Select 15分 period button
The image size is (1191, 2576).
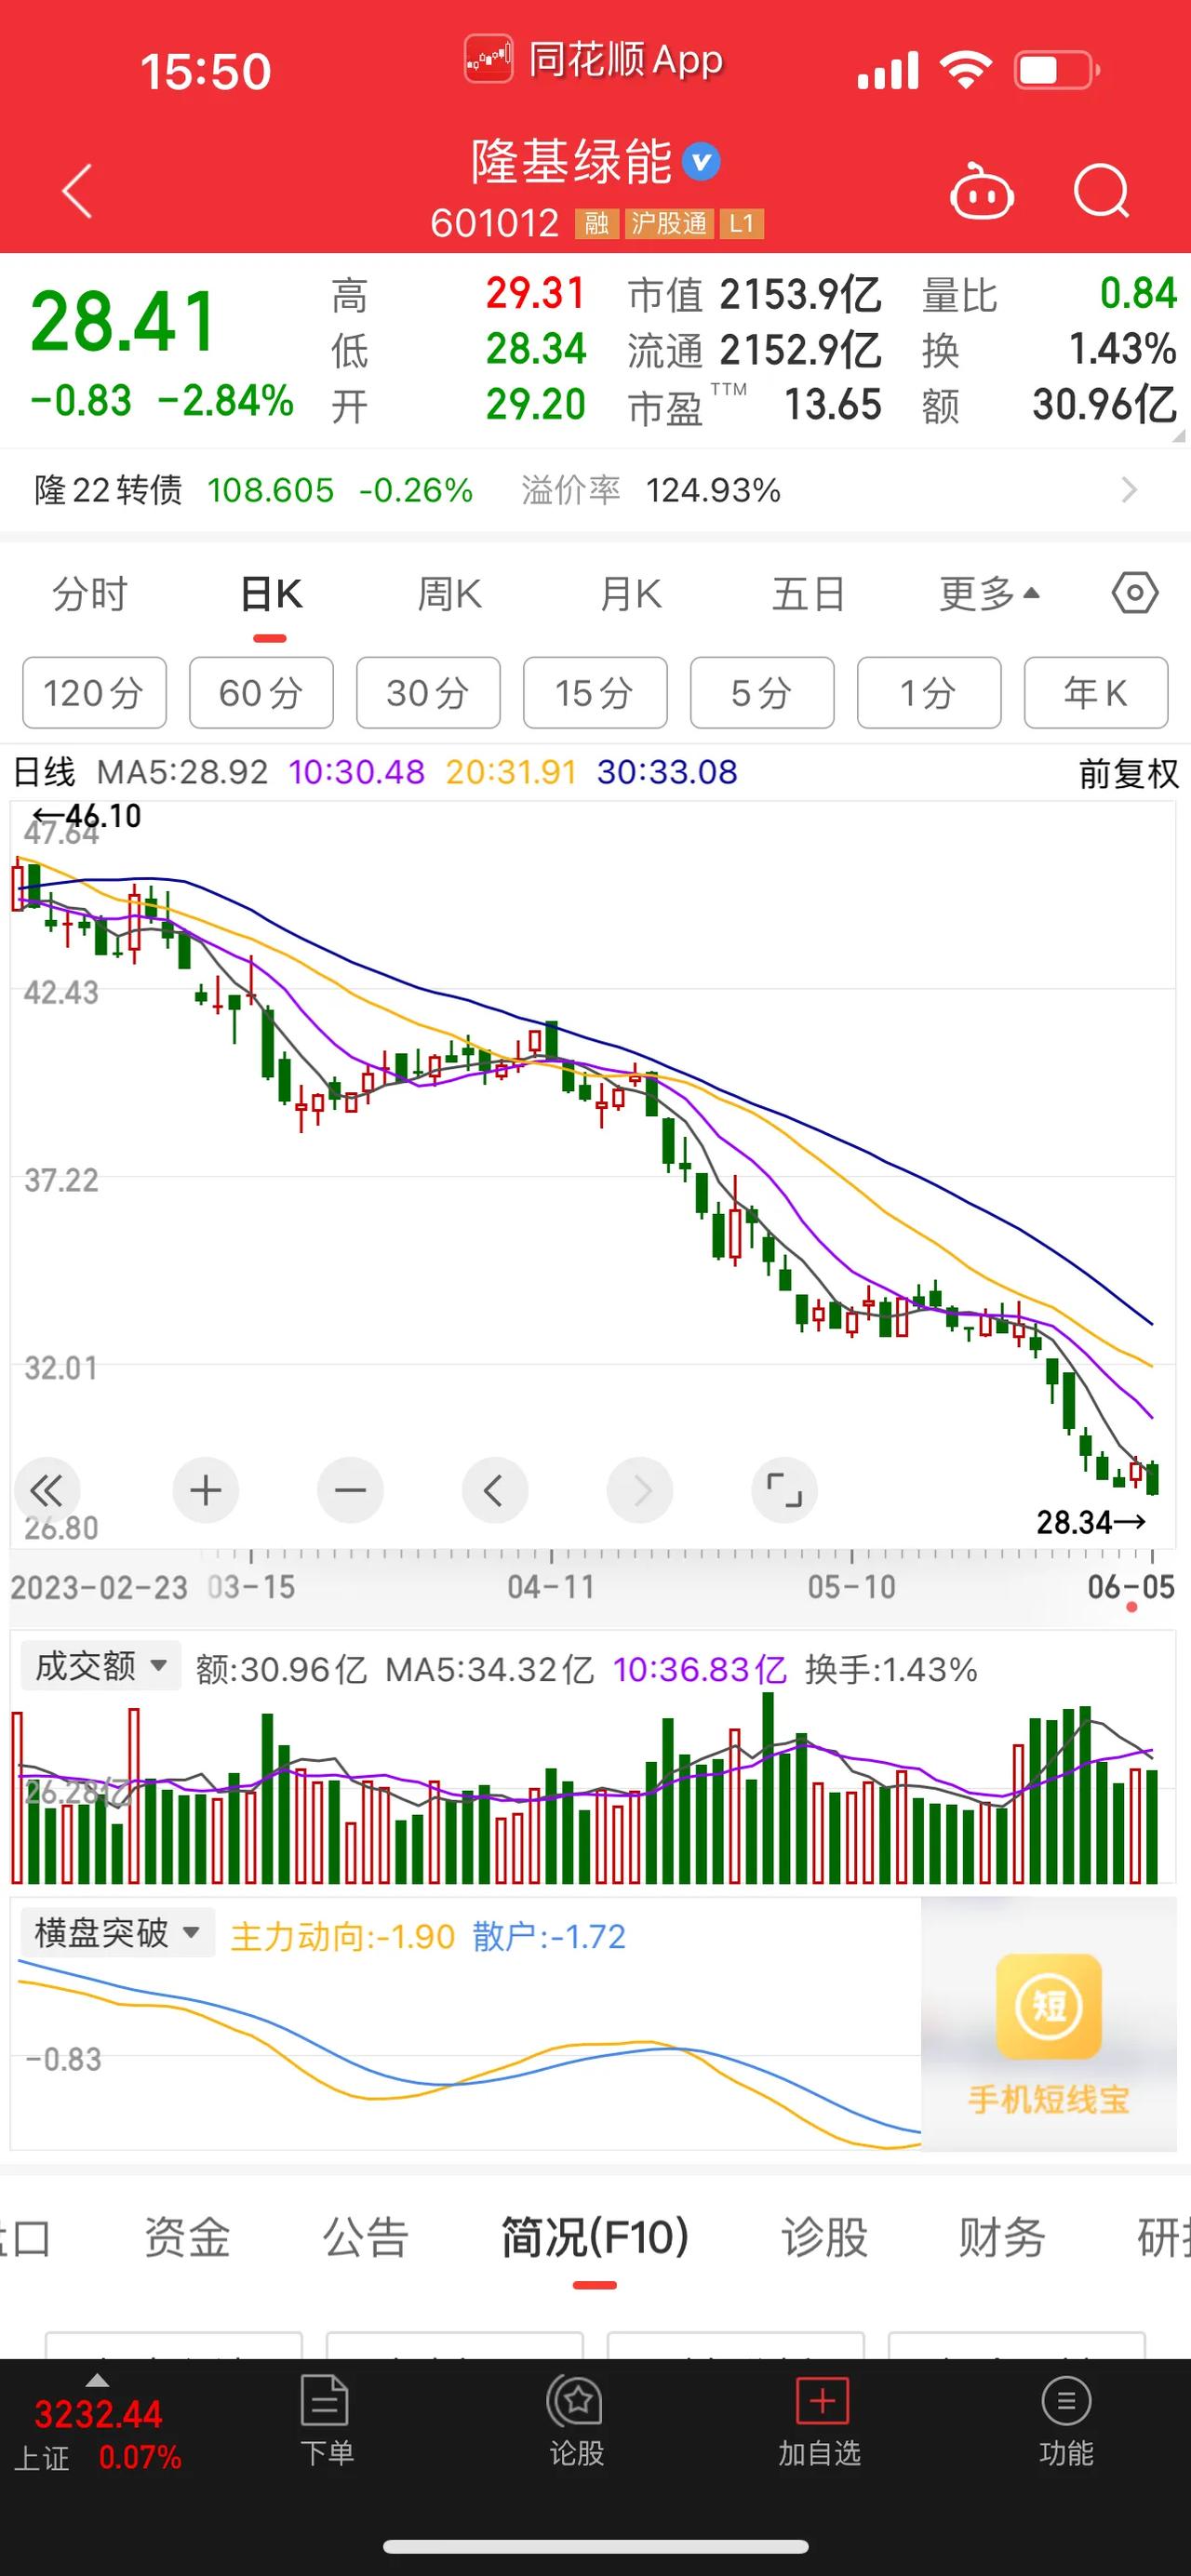(595, 692)
